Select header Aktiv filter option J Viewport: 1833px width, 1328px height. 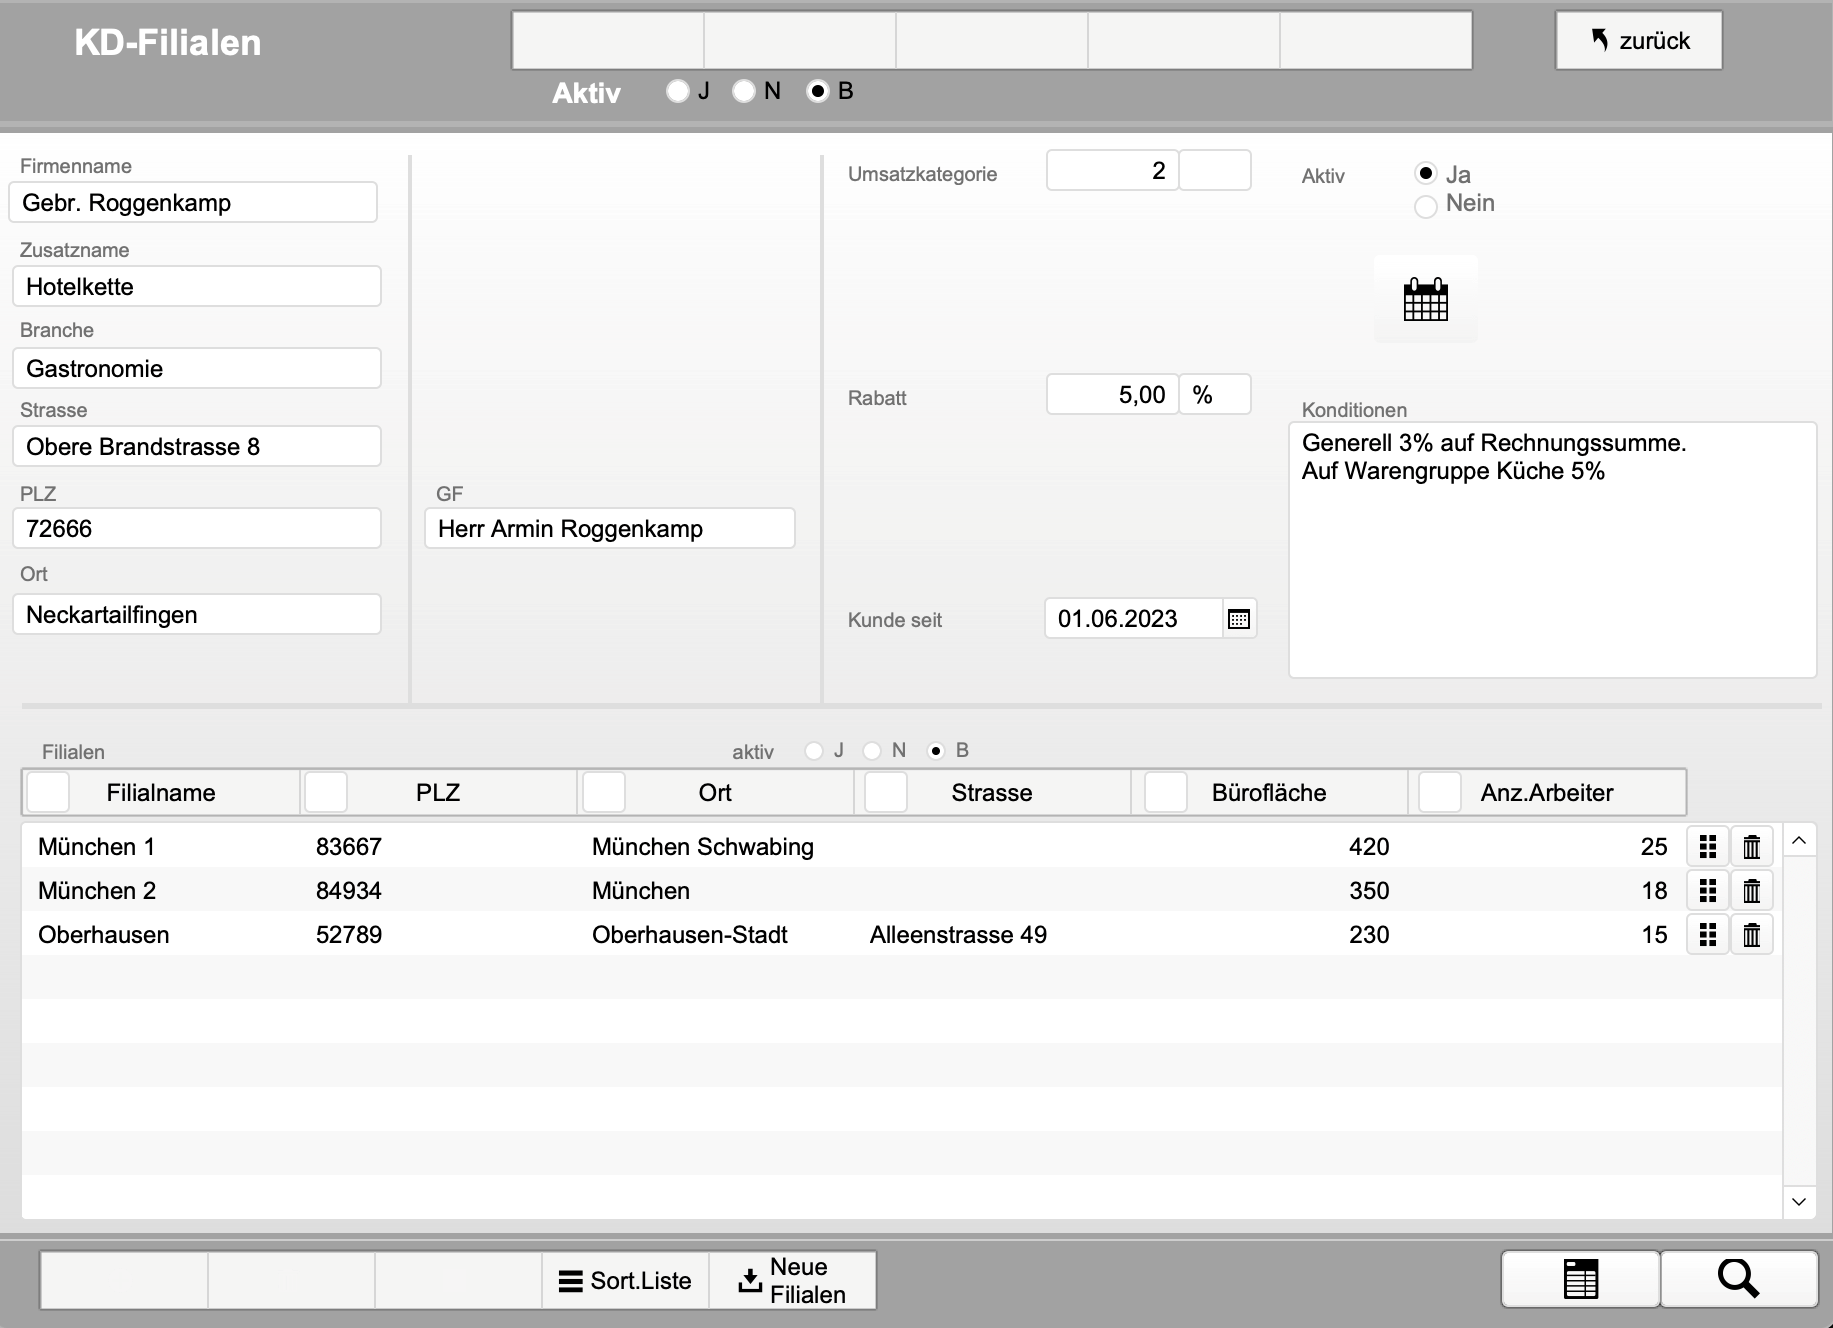[x=678, y=91]
